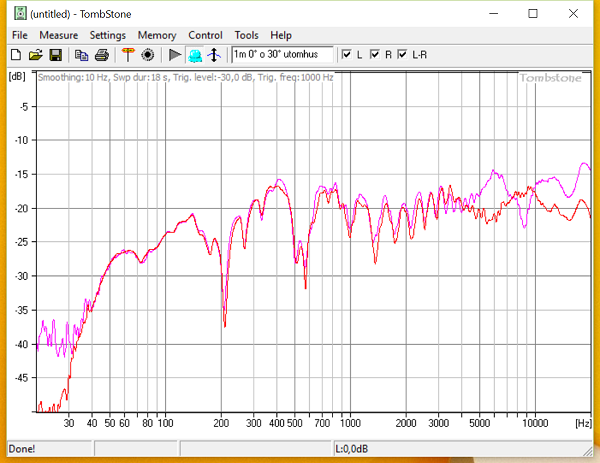
Task: Toggle the R channel checkbox
Action: tap(375, 54)
